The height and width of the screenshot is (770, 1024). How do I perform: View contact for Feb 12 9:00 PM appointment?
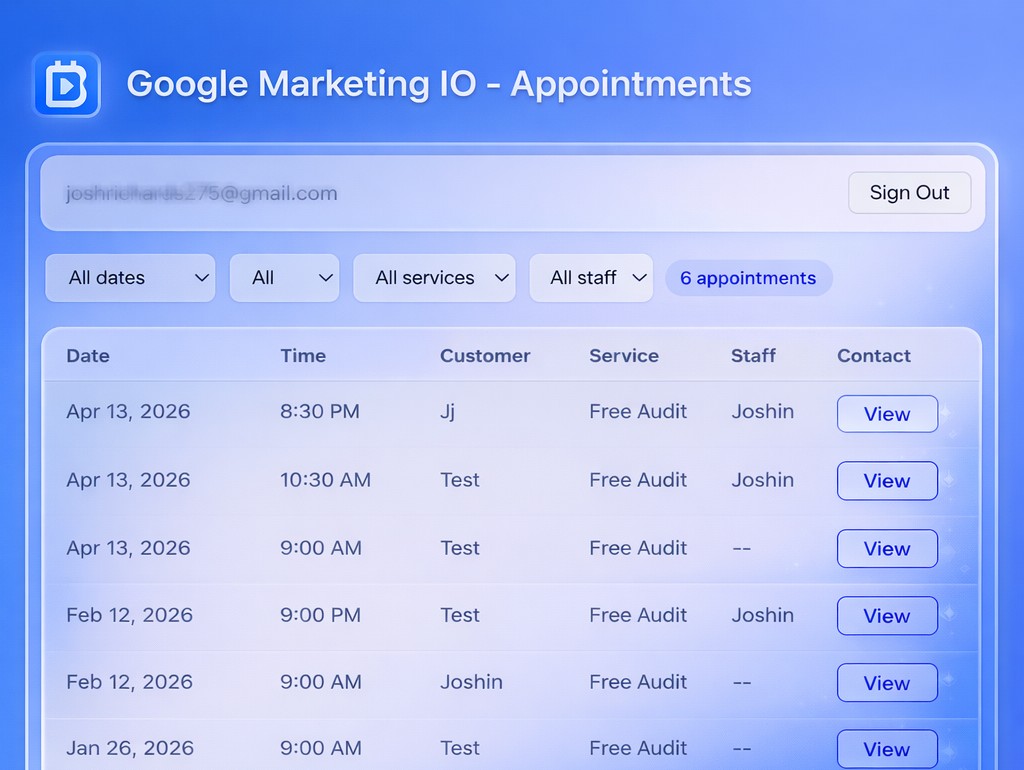(887, 616)
